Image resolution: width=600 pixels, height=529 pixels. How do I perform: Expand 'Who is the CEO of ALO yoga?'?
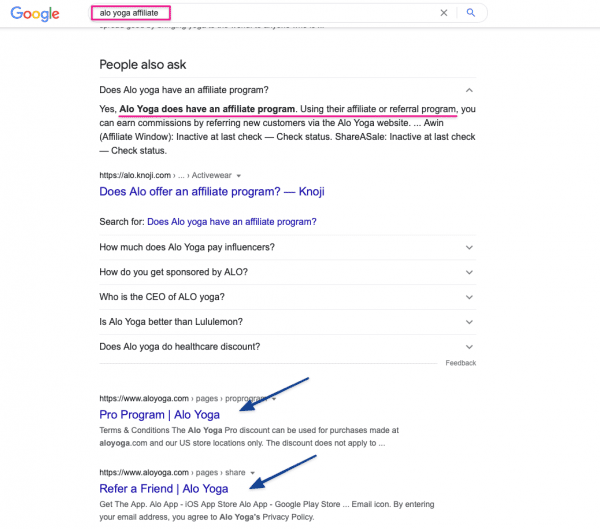pyautogui.click(x=287, y=297)
